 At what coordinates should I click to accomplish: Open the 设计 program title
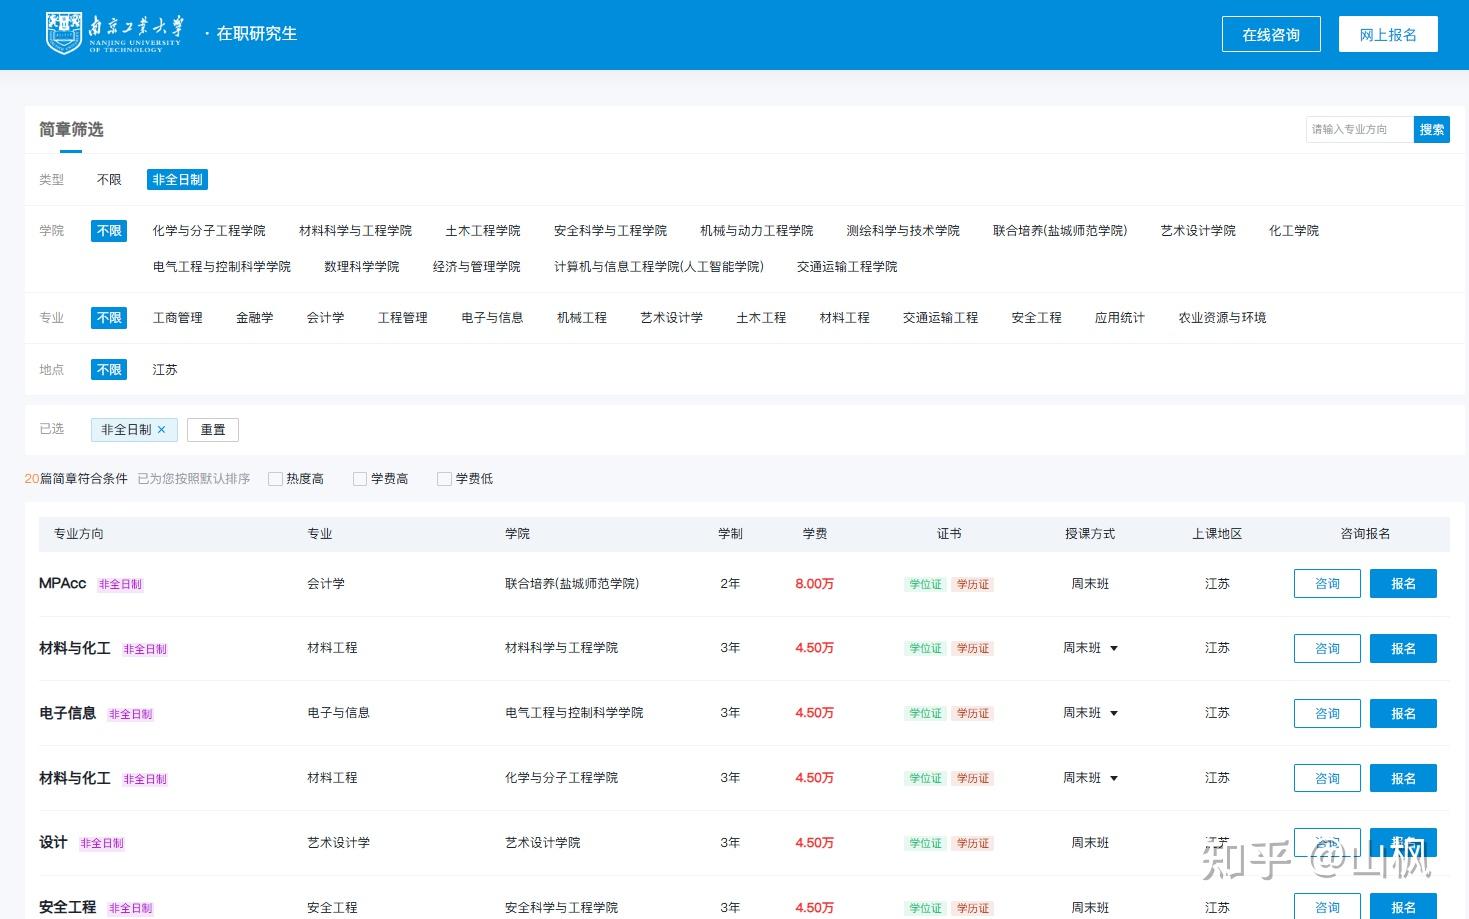point(53,842)
